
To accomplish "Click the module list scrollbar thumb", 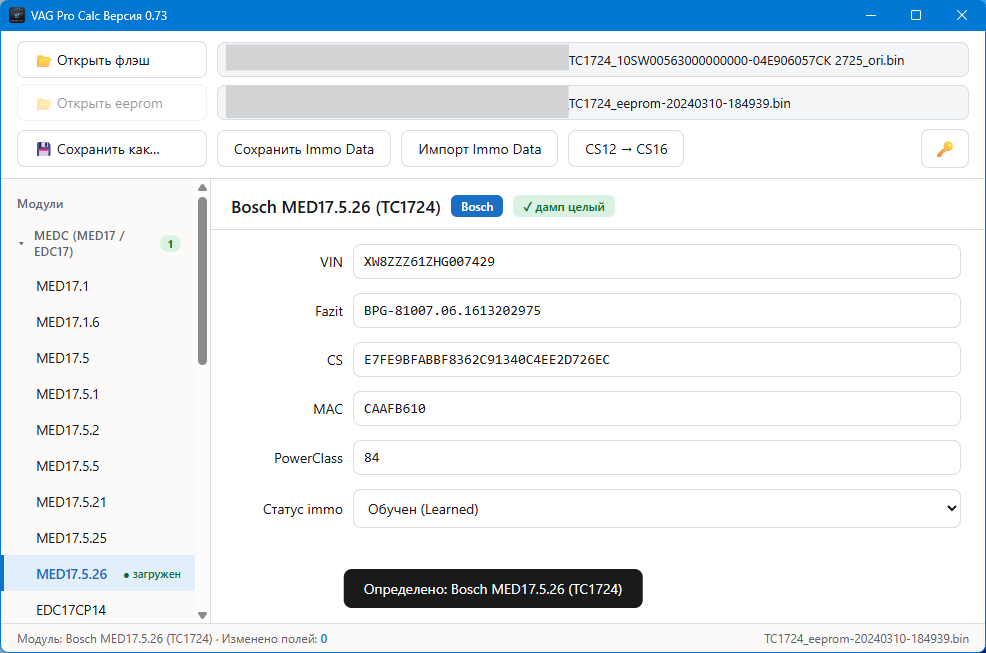I will (x=202, y=281).
